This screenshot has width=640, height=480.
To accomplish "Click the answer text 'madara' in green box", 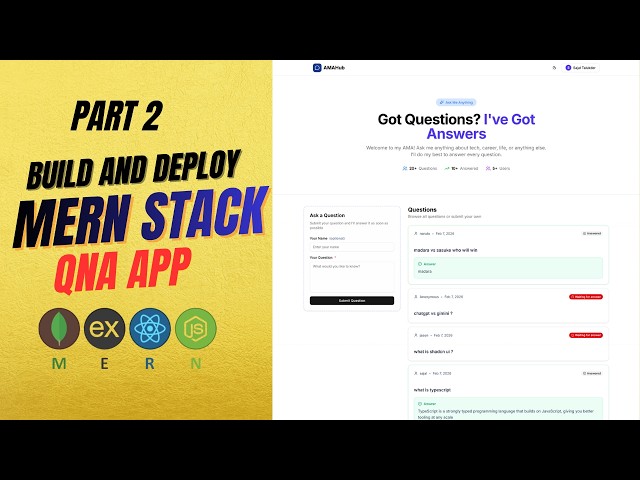I will (424, 271).
